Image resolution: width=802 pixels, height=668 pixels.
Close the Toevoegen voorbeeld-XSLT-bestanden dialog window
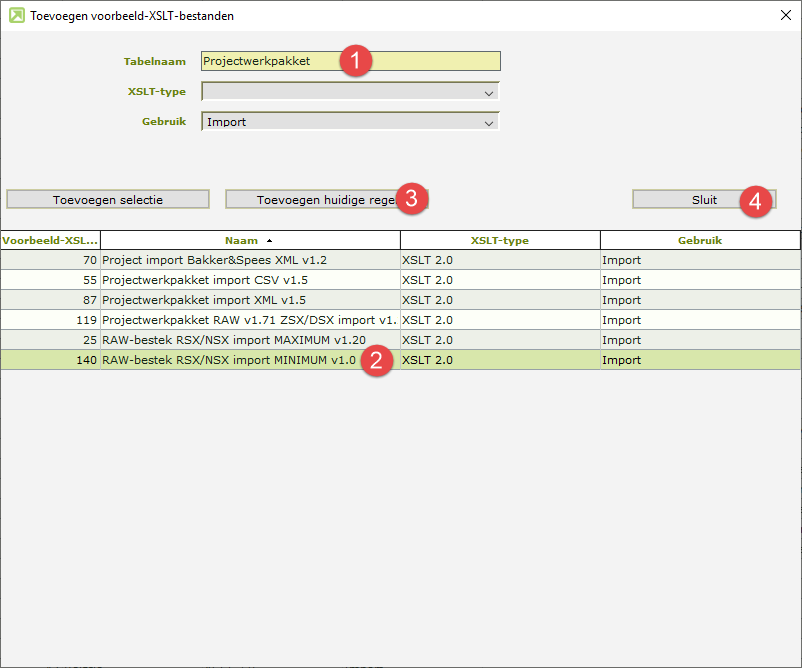click(x=783, y=16)
